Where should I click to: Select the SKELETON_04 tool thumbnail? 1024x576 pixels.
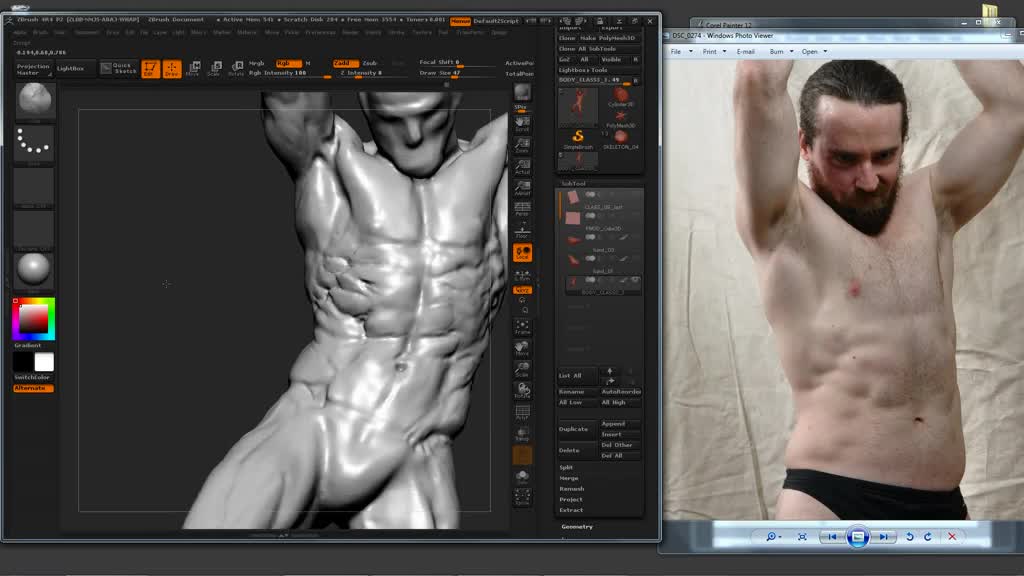click(x=620, y=140)
